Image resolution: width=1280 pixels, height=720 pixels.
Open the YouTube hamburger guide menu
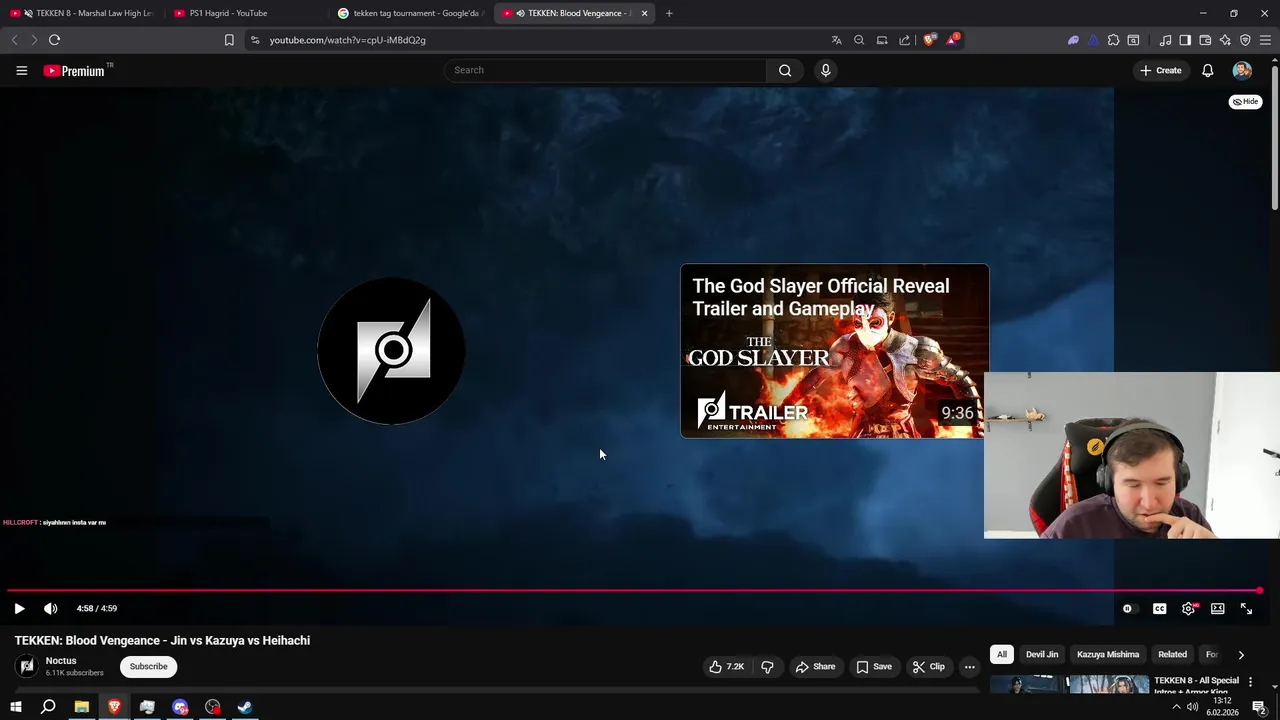click(x=21, y=70)
